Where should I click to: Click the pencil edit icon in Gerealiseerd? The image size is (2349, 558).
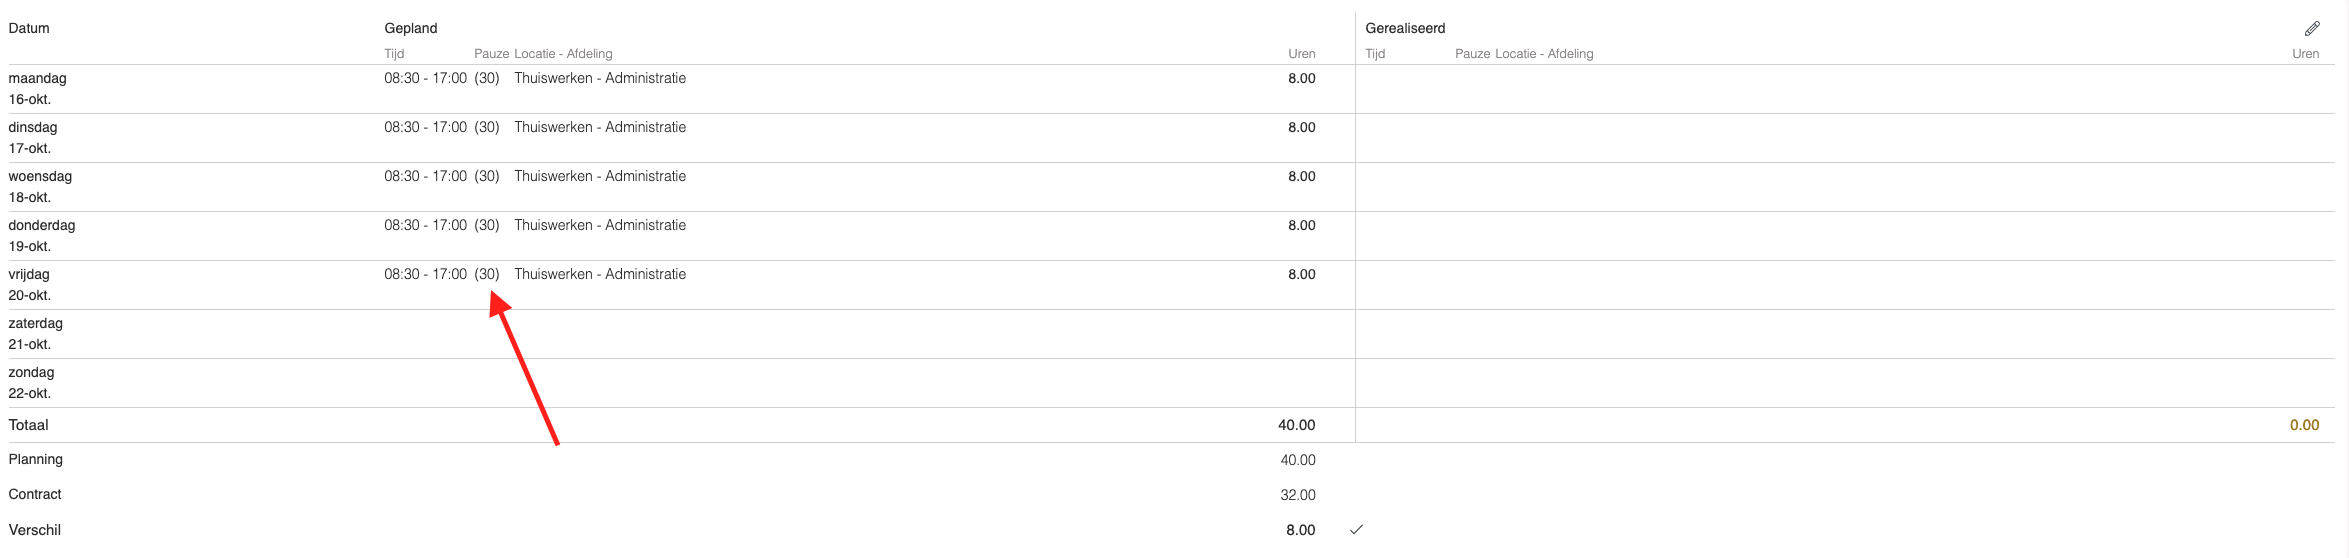click(x=2312, y=29)
